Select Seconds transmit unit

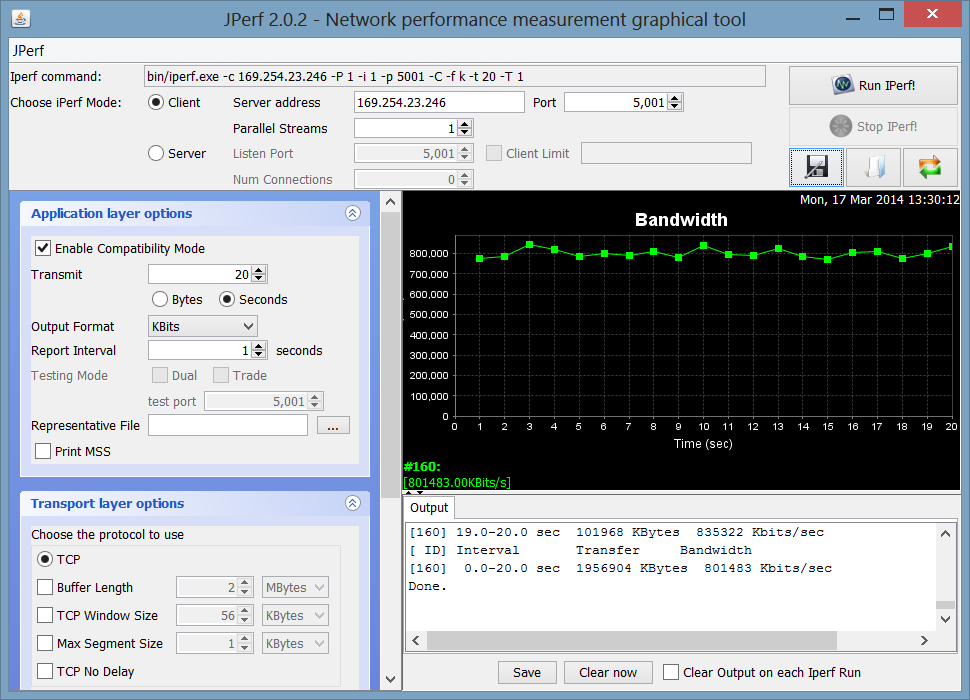(227, 299)
